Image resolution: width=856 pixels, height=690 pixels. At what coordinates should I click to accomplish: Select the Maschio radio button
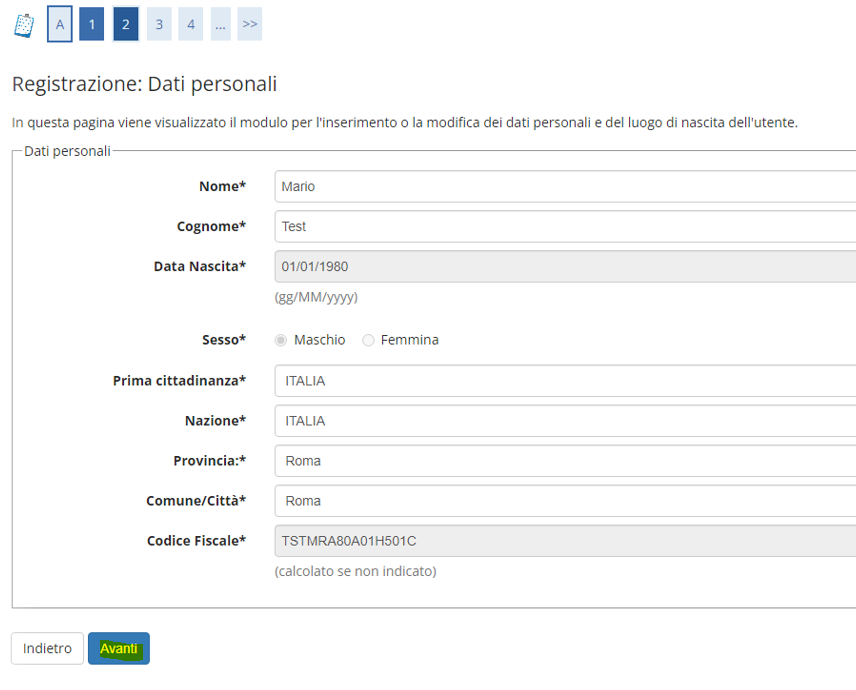[x=281, y=340]
